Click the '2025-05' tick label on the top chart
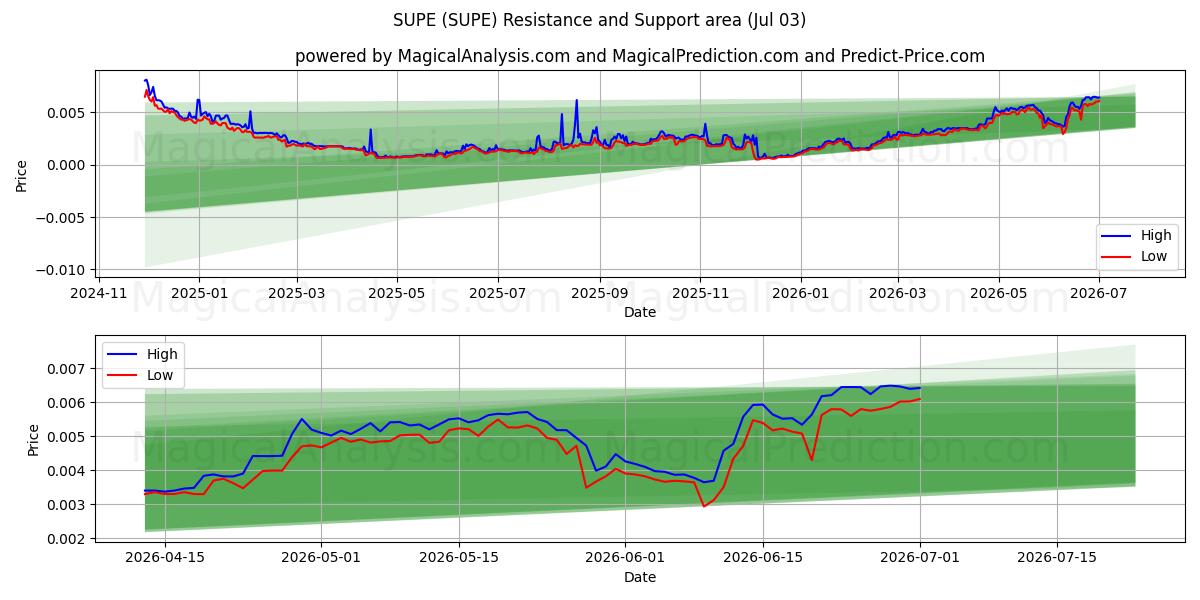The width and height of the screenshot is (1200, 600). (x=397, y=293)
